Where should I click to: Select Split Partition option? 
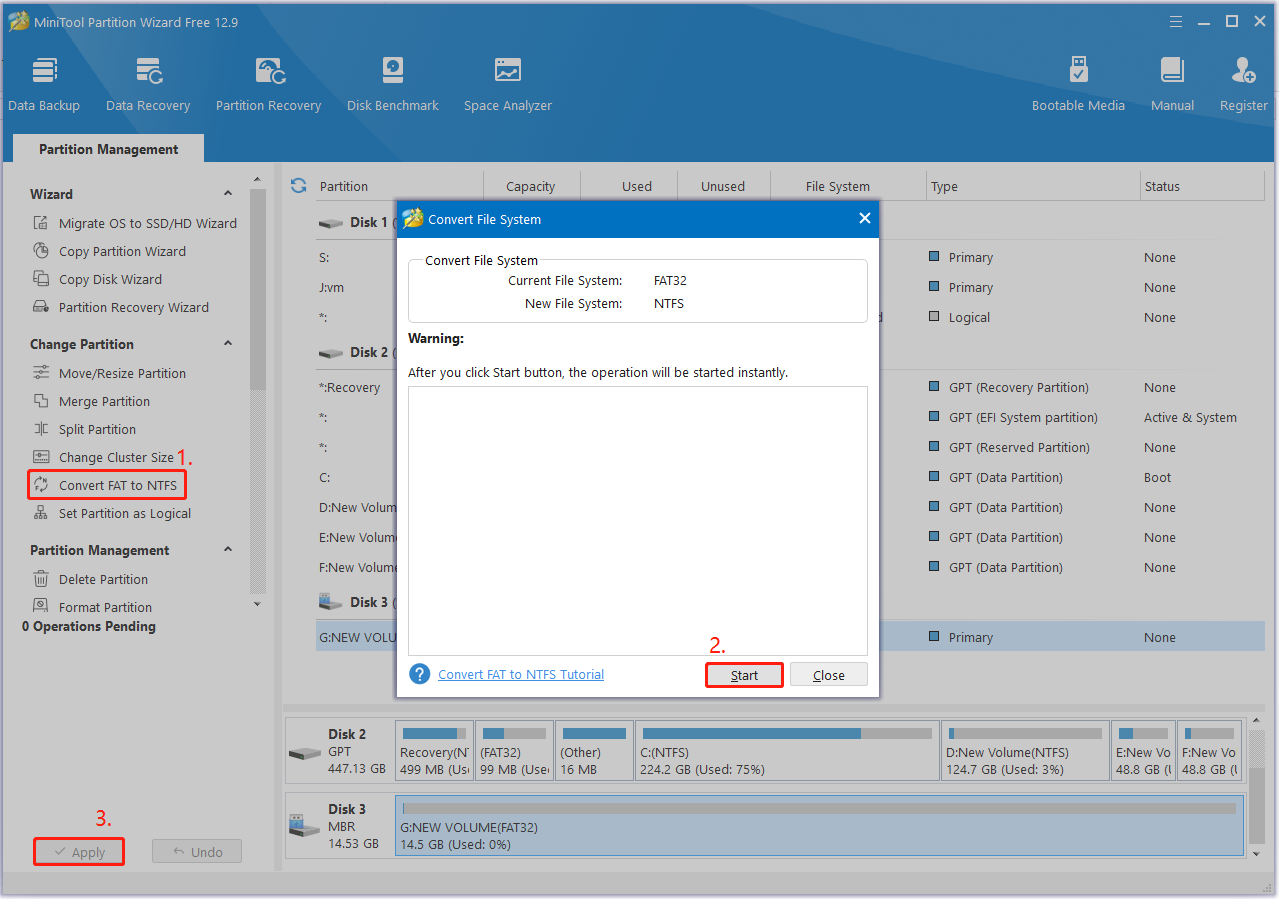tap(84, 429)
